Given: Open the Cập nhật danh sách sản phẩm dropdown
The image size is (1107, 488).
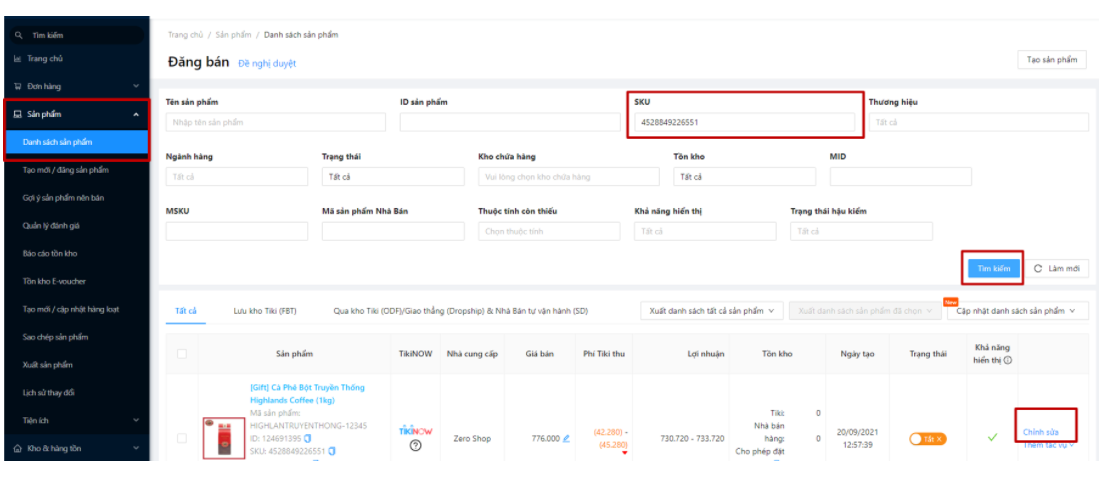Looking at the screenshot, I should [x=1017, y=311].
